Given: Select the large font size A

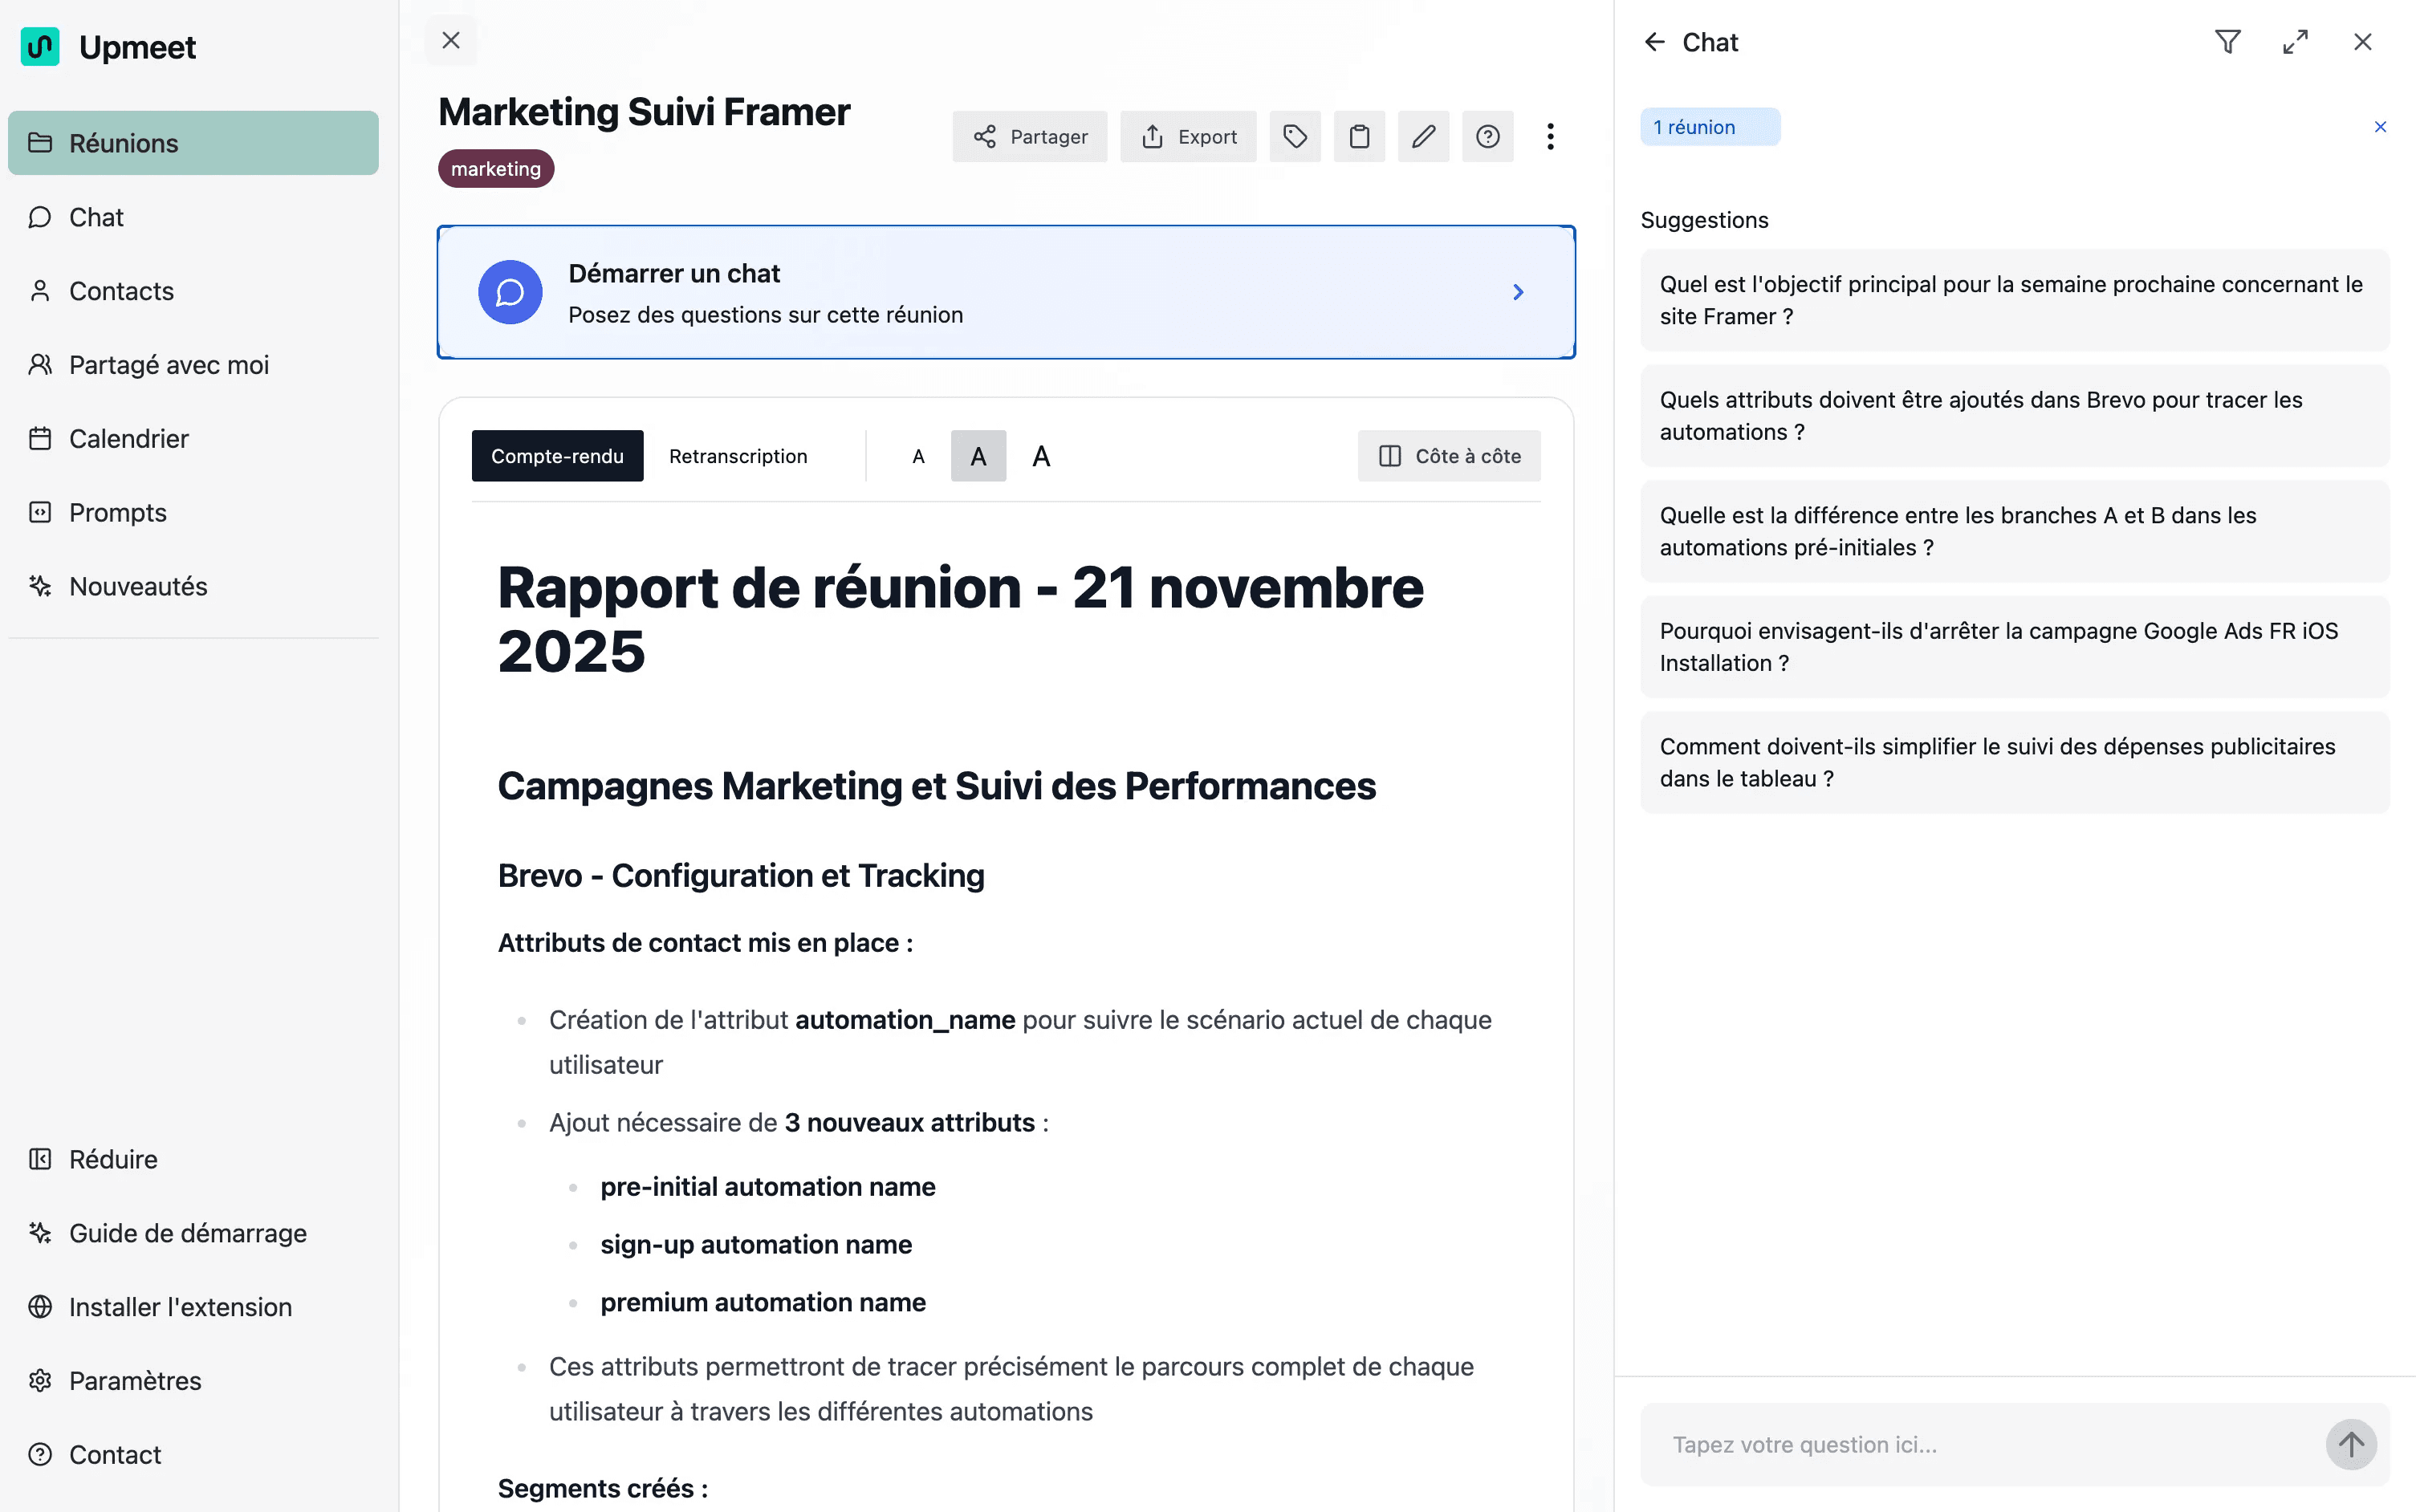Looking at the screenshot, I should (x=1041, y=457).
